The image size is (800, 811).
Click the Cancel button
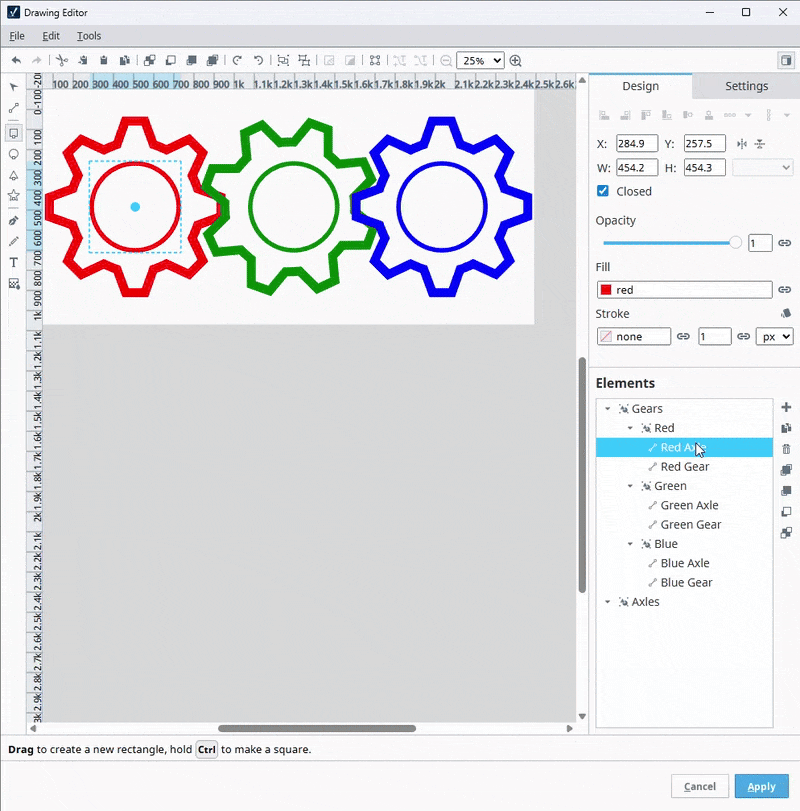click(x=699, y=787)
